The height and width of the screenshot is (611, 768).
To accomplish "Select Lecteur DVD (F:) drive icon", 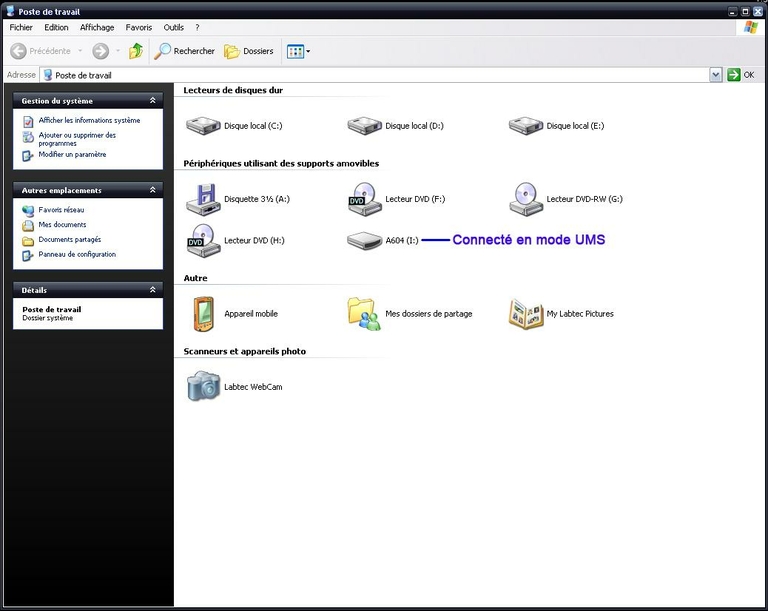I will tap(364, 199).
